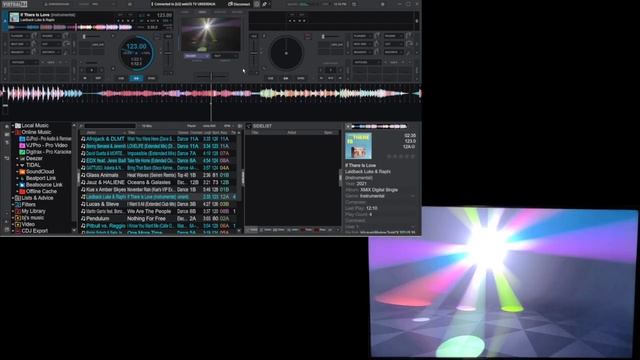Select the Afrojack & DLMT track row
Screen dimensions: 640x360
158,139
